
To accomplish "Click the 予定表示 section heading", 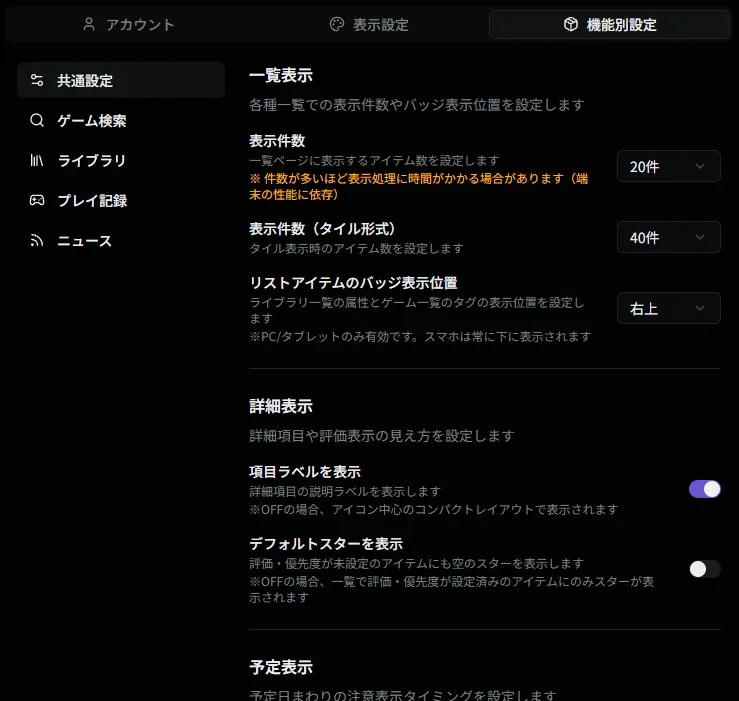I will point(281,668).
